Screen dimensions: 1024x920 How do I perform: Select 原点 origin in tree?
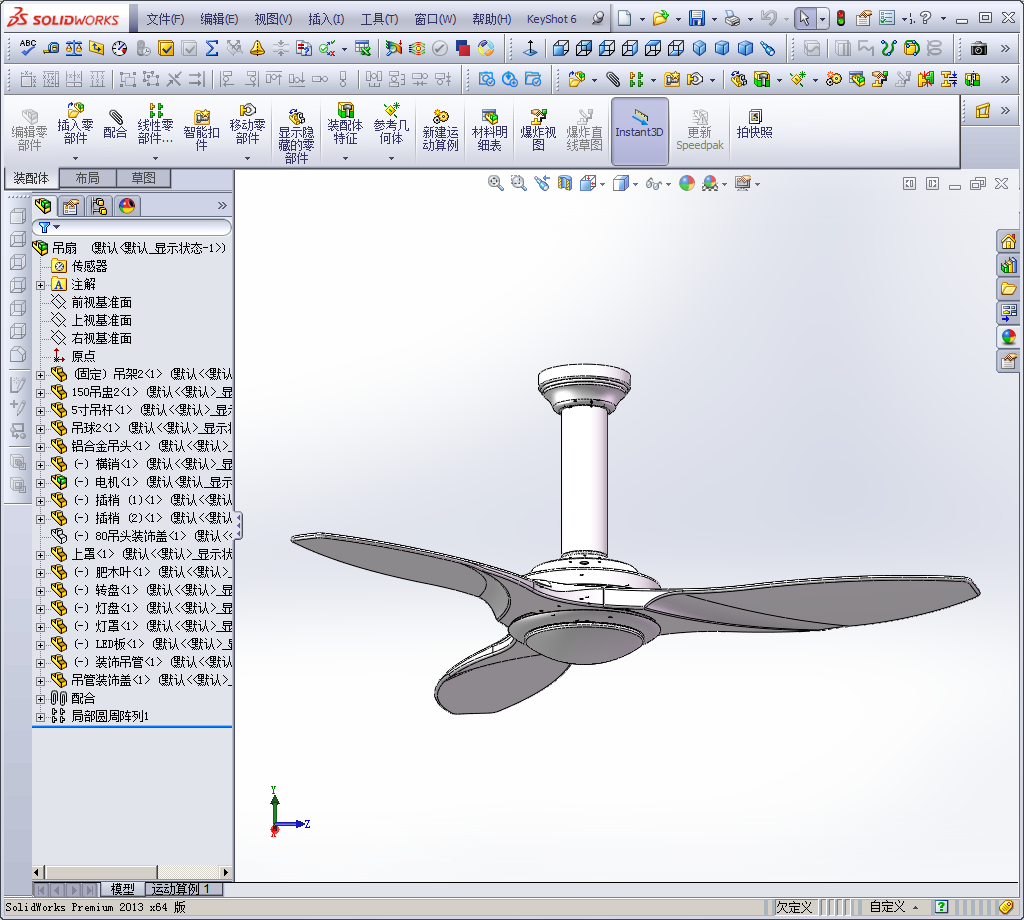[83, 357]
